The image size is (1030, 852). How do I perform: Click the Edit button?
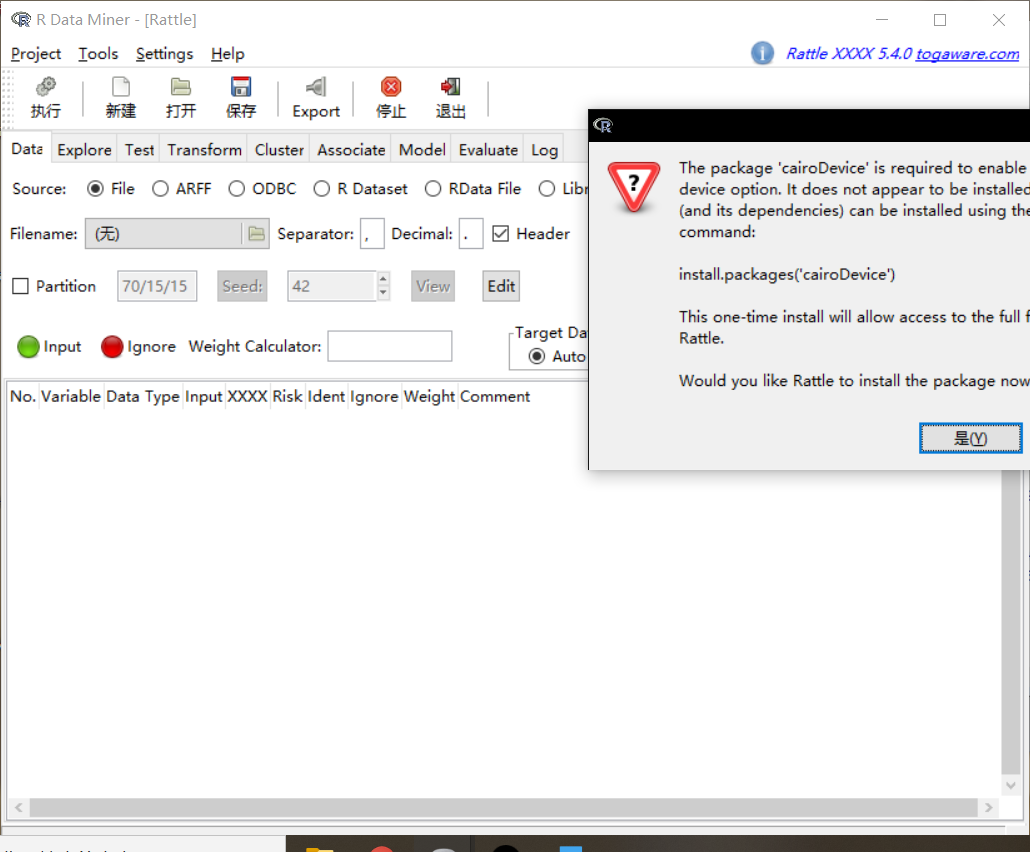pos(501,286)
